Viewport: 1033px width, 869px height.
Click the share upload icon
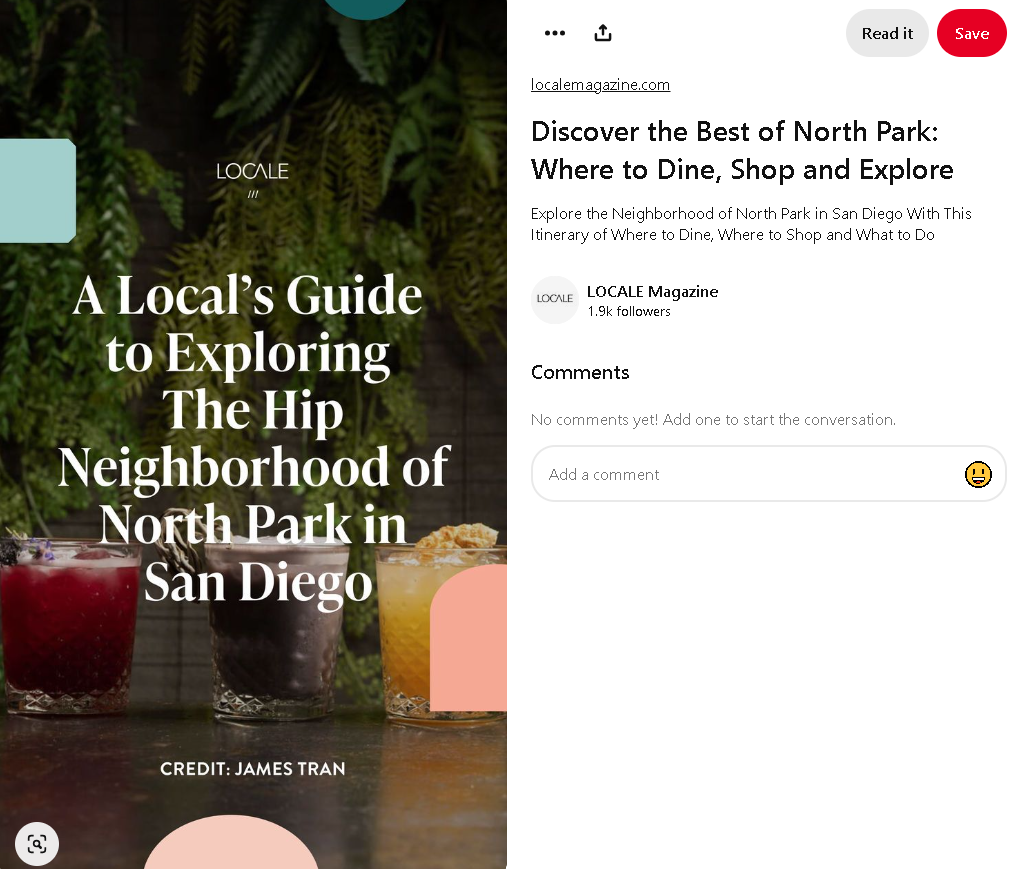[603, 33]
